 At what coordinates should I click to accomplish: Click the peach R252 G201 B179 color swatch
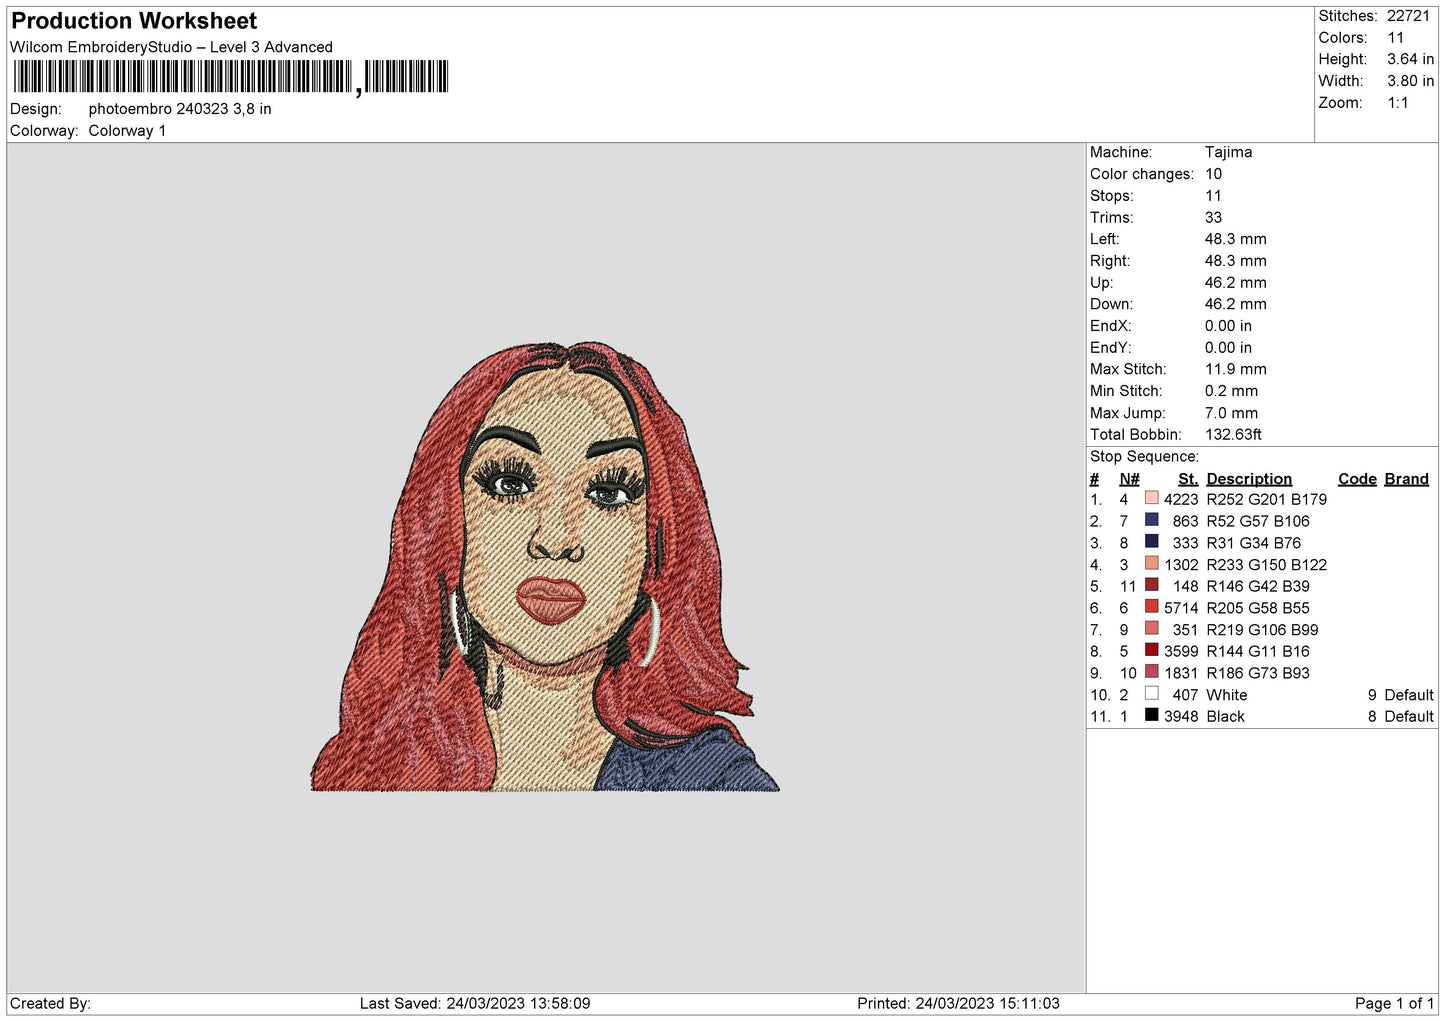[x=1152, y=498]
